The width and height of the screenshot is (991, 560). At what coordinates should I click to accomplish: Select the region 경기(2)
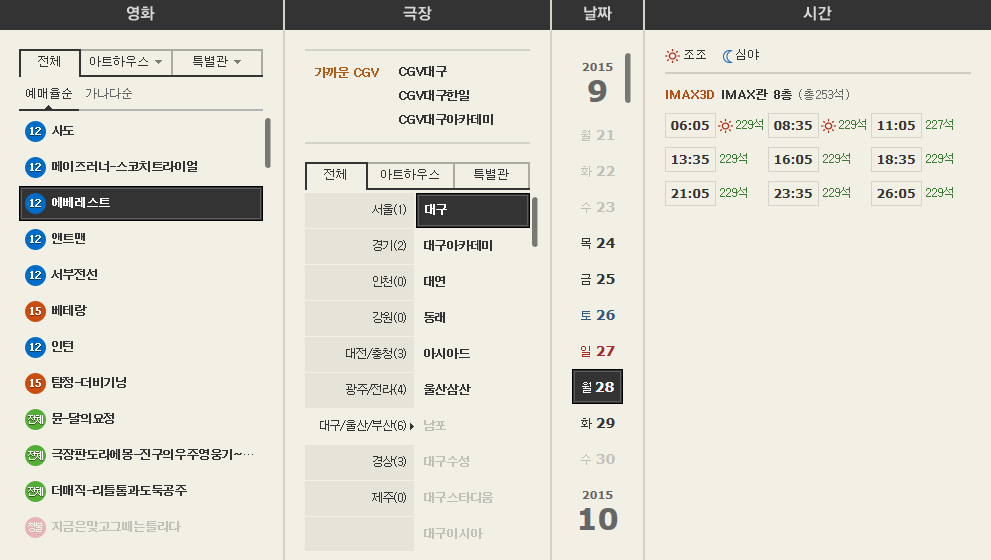pyautogui.click(x=360, y=245)
